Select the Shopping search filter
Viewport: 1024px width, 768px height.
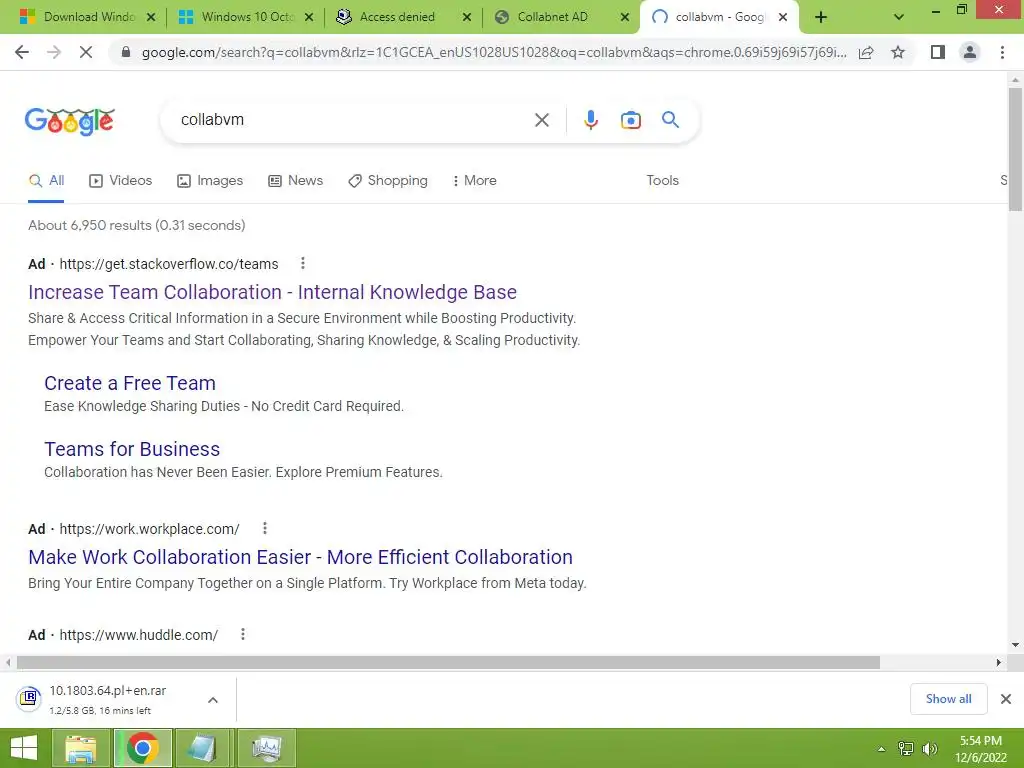point(388,181)
